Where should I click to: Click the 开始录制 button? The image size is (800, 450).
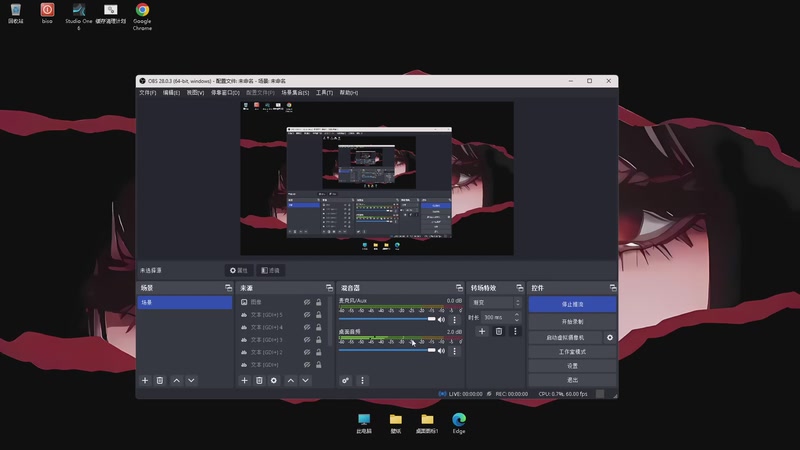[x=572, y=322]
